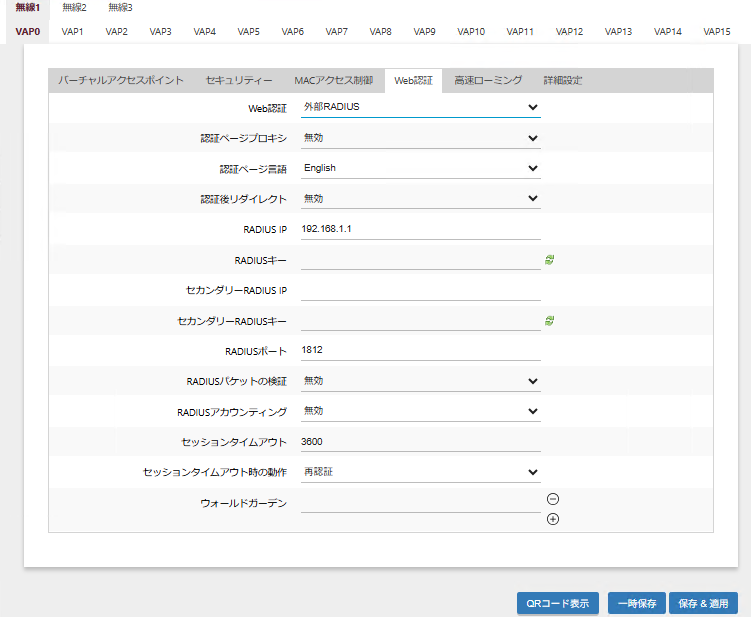Switch to the セキュリティー tab
The image size is (751, 617).
click(x=238, y=80)
